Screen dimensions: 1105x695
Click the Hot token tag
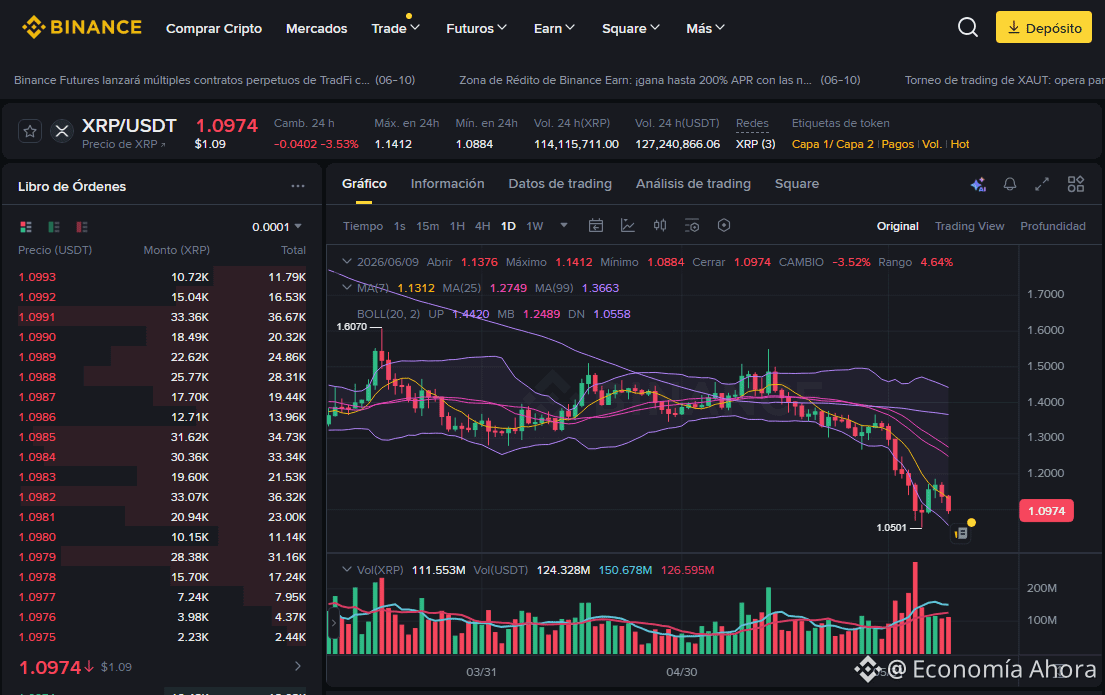point(960,144)
